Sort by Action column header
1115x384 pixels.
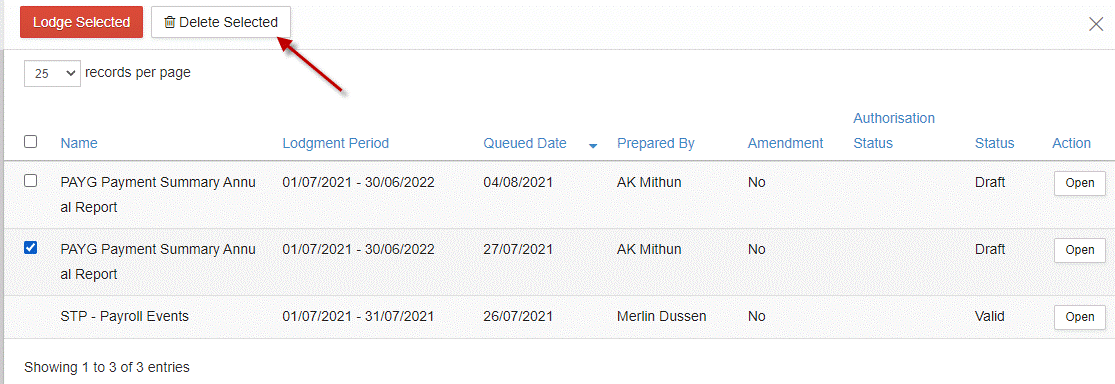[1071, 143]
